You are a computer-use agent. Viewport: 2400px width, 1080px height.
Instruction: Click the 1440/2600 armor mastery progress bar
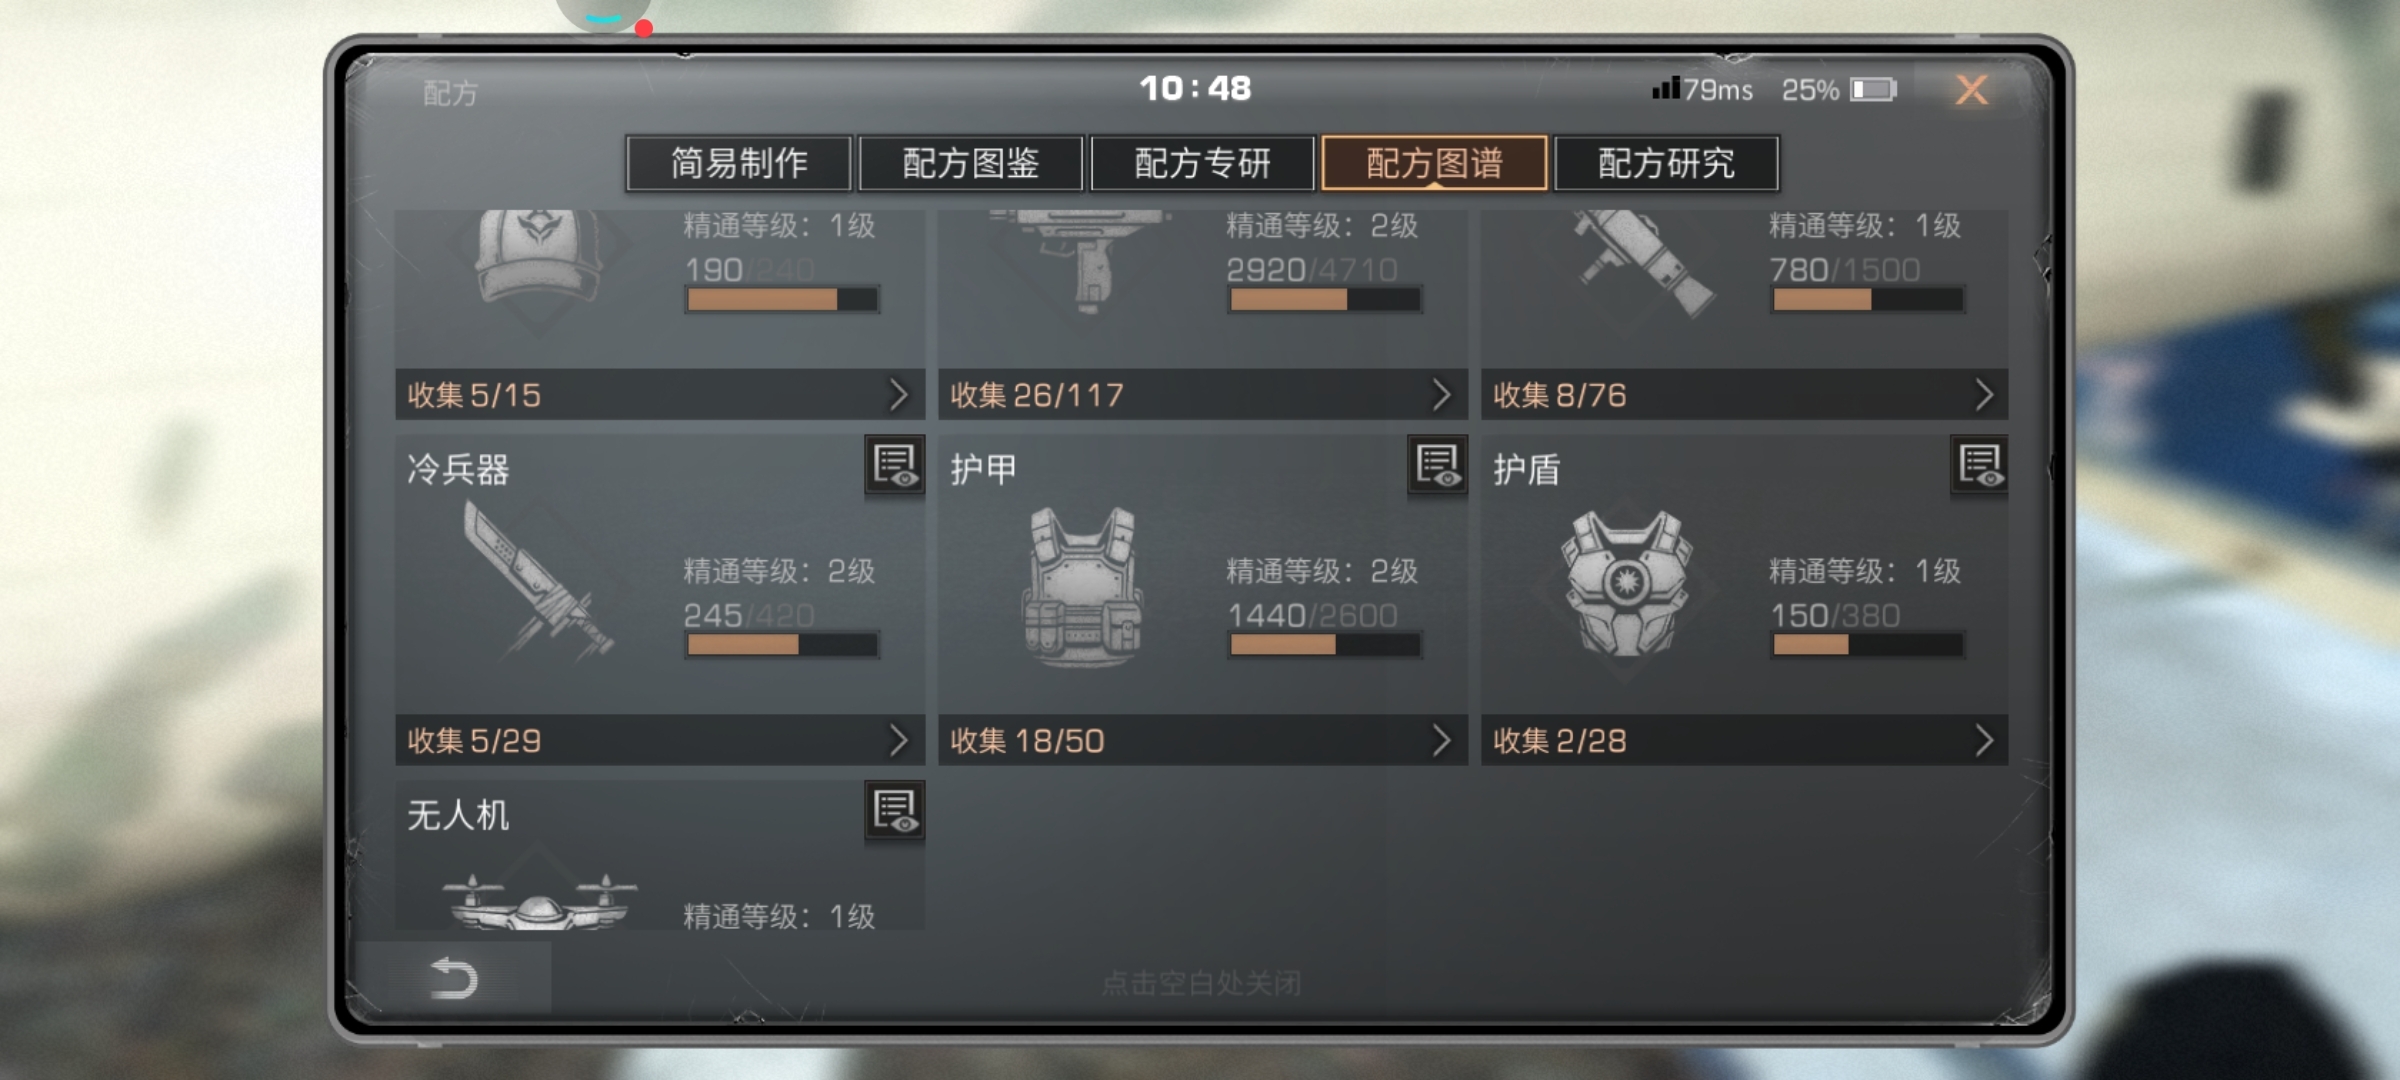[x=1325, y=645]
